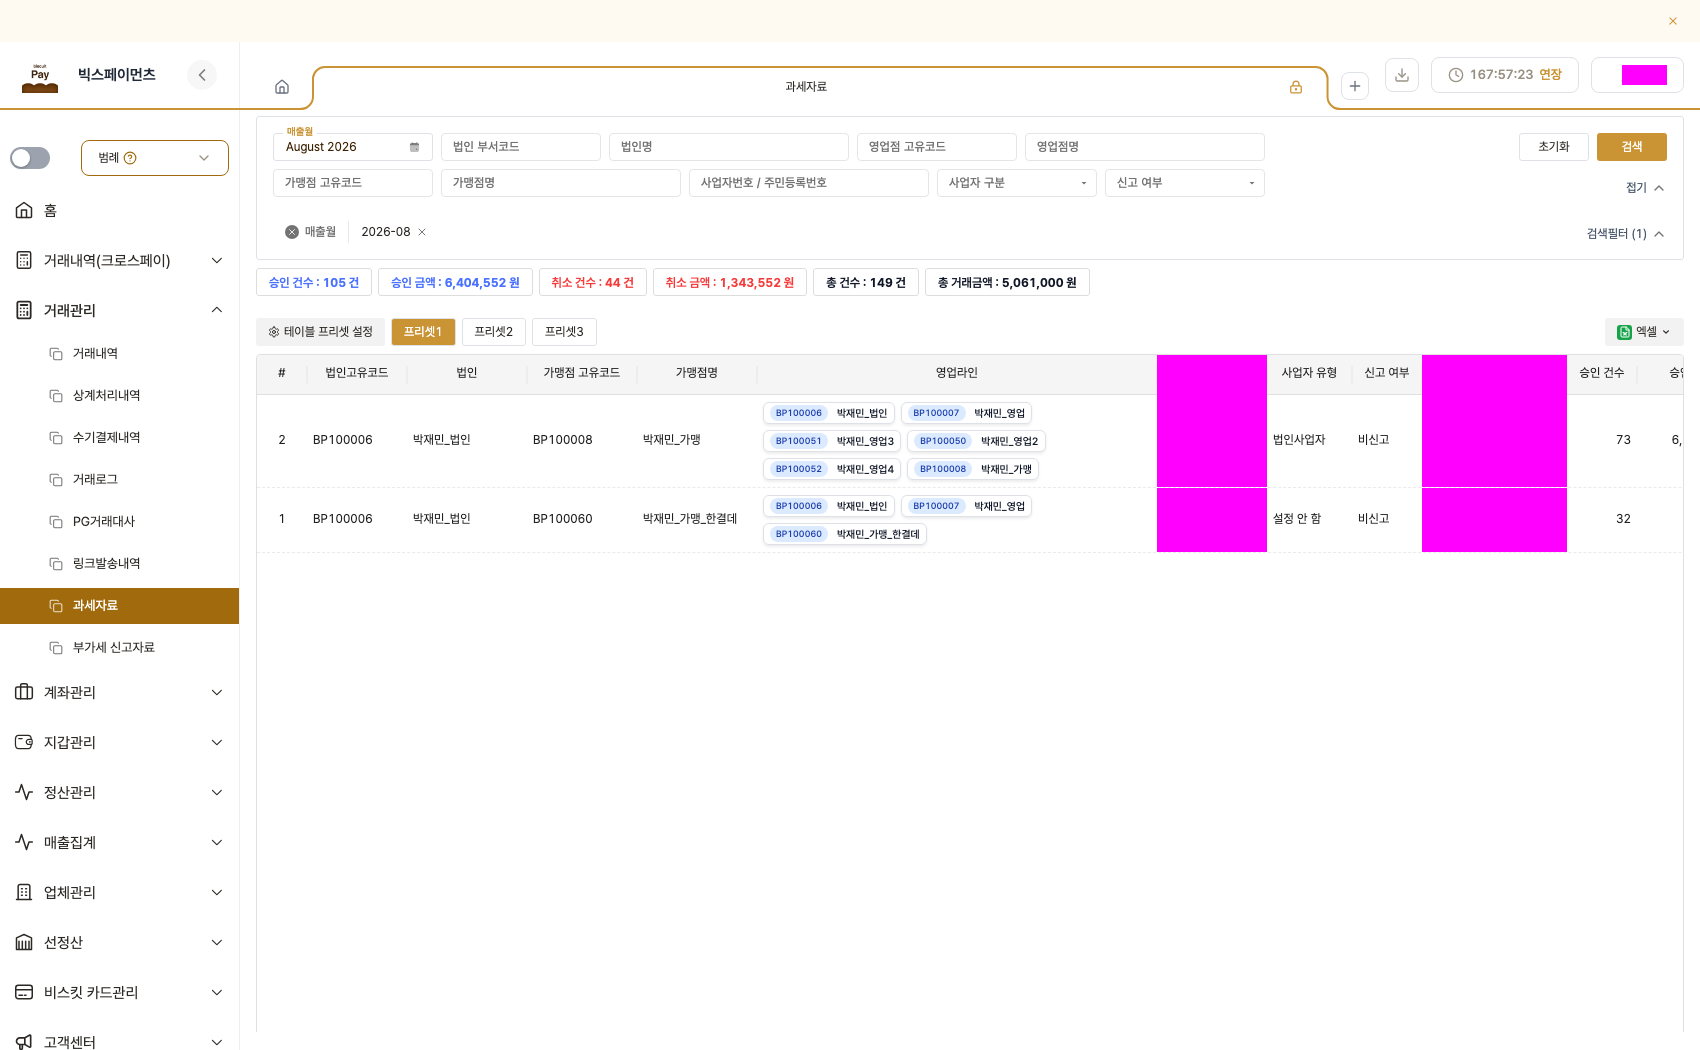Clear the 매출월 filter with circle-x icon
The image size is (1700, 1050).
292,232
